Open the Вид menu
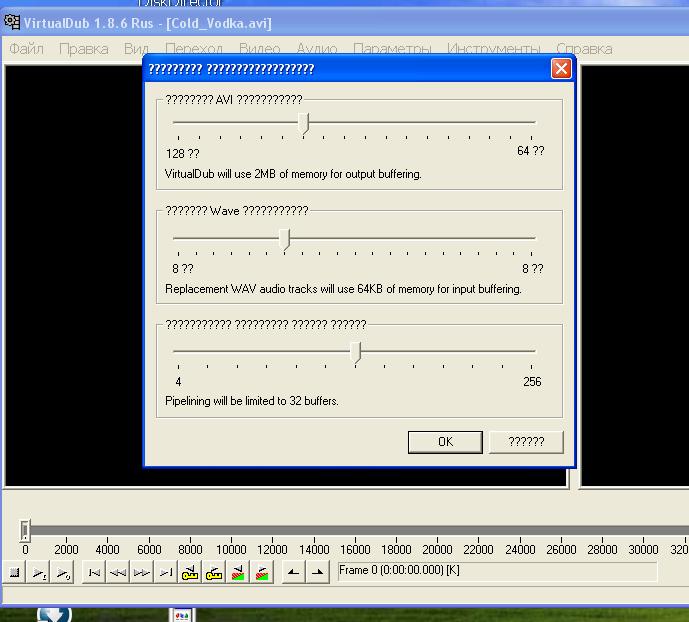Viewport: 689px width, 622px height. click(136, 49)
